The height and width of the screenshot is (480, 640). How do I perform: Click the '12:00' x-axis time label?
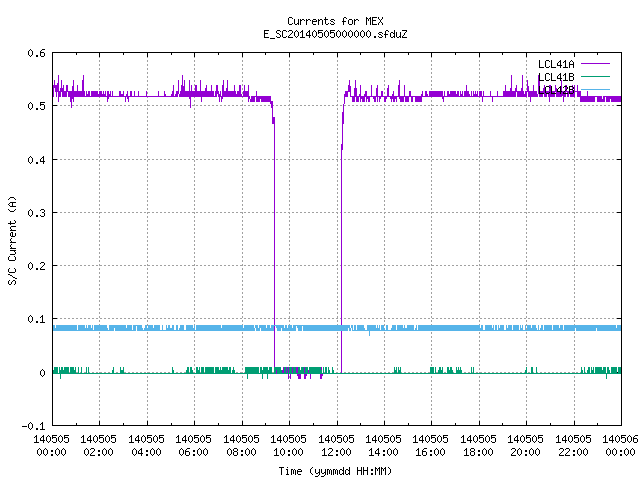coord(336,452)
